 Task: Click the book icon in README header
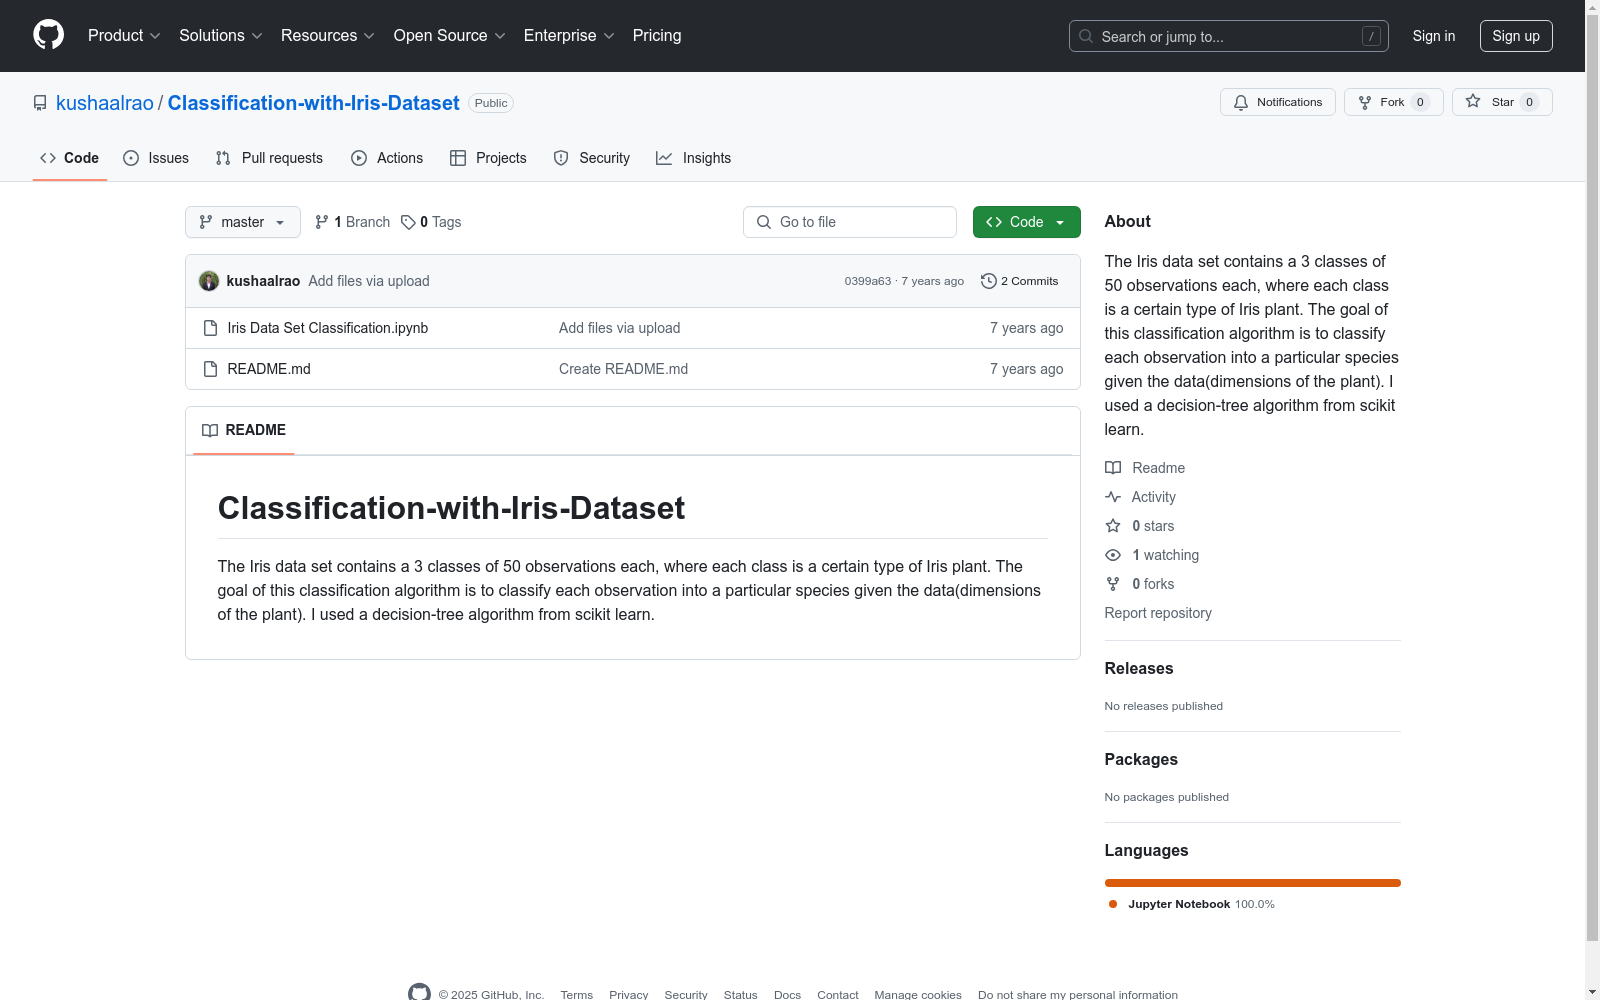tap(210, 430)
